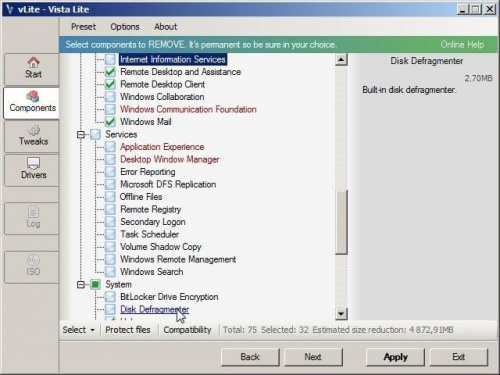Tick the Offline Files checkbox

(110, 197)
